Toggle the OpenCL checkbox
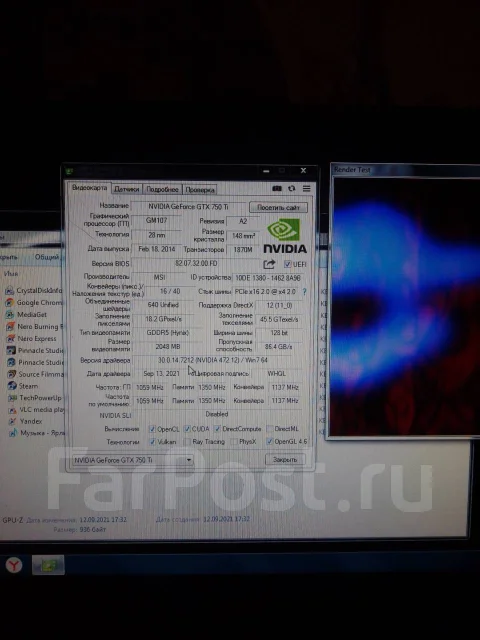The image size is (480, 640). click(152, 429)
